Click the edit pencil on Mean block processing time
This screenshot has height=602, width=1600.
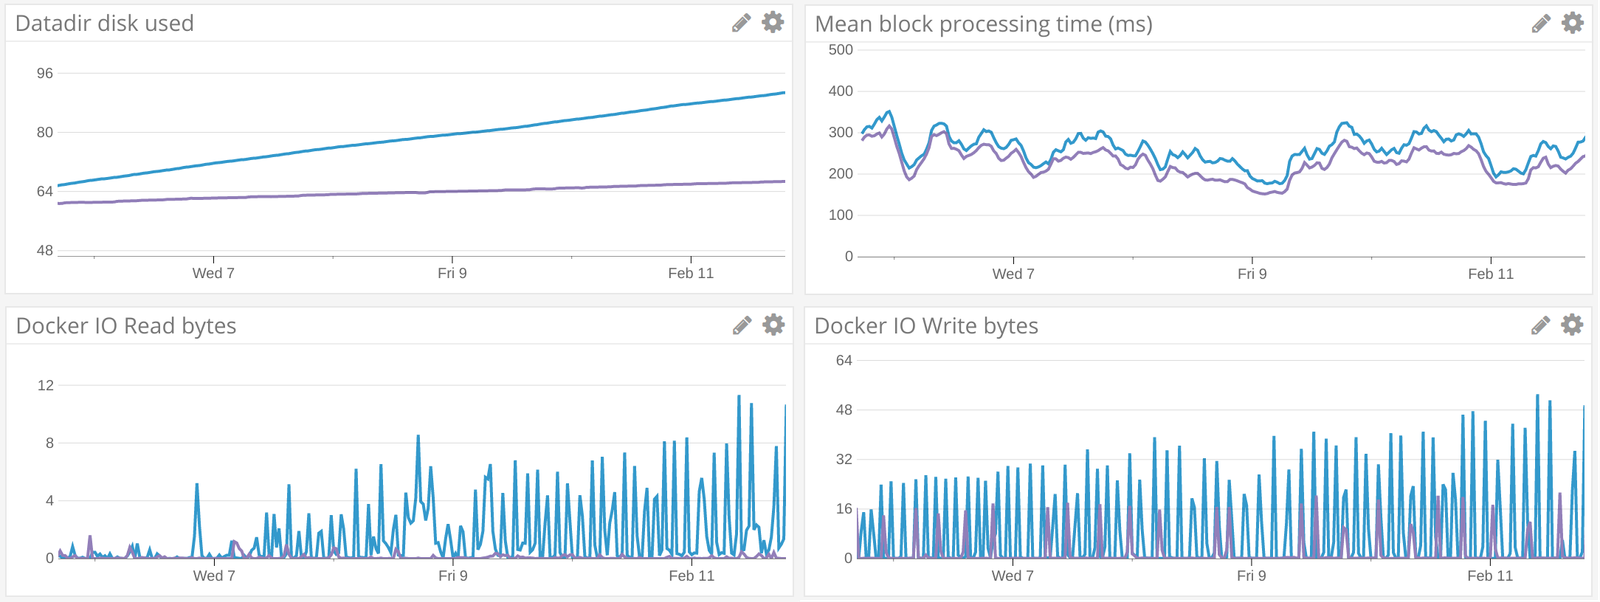point(1541,21)
